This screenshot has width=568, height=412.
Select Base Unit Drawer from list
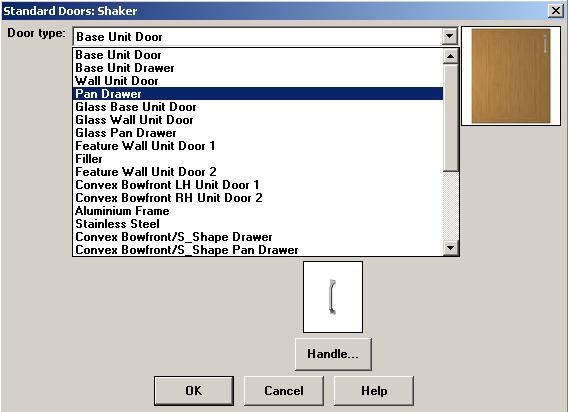[x=258, y=68]
